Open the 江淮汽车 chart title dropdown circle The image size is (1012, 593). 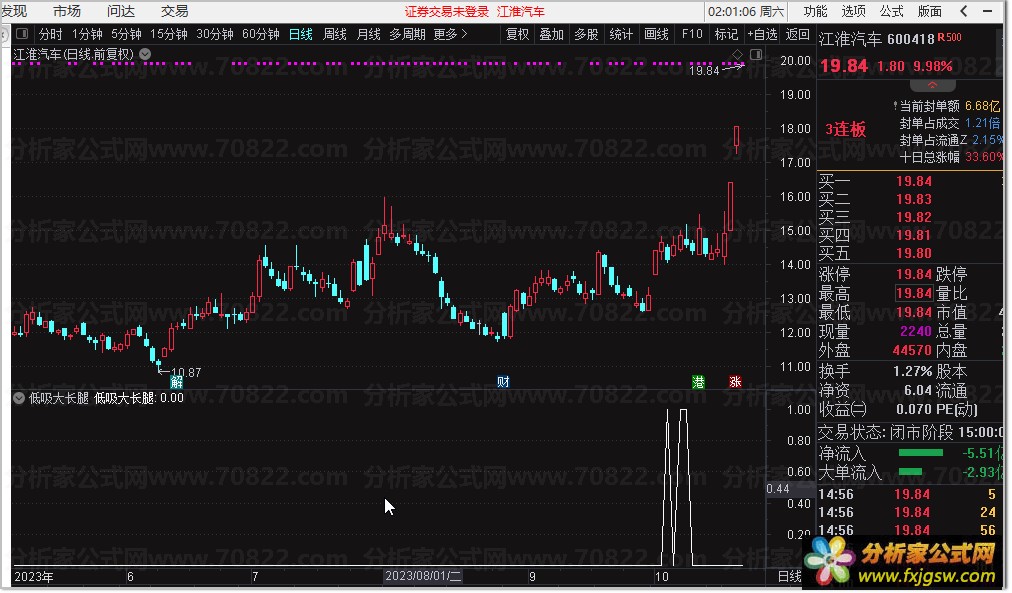tap(145, 54)
